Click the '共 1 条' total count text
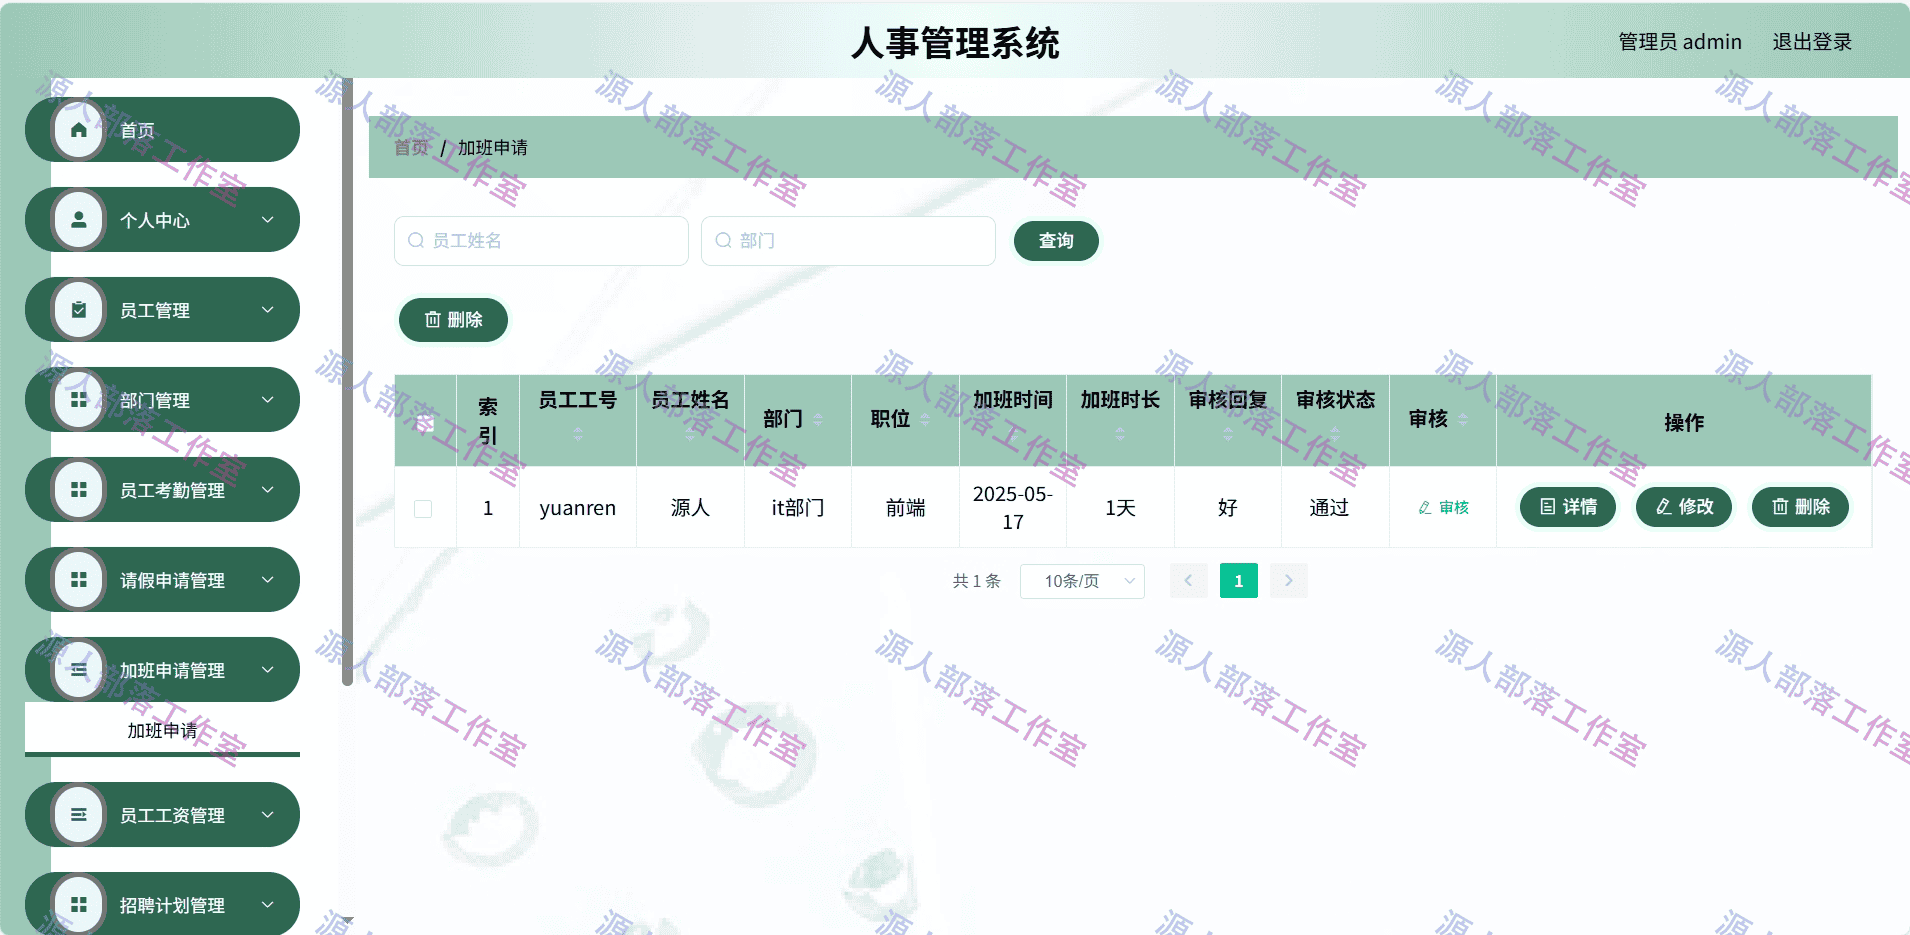 (x=976, y=581)
